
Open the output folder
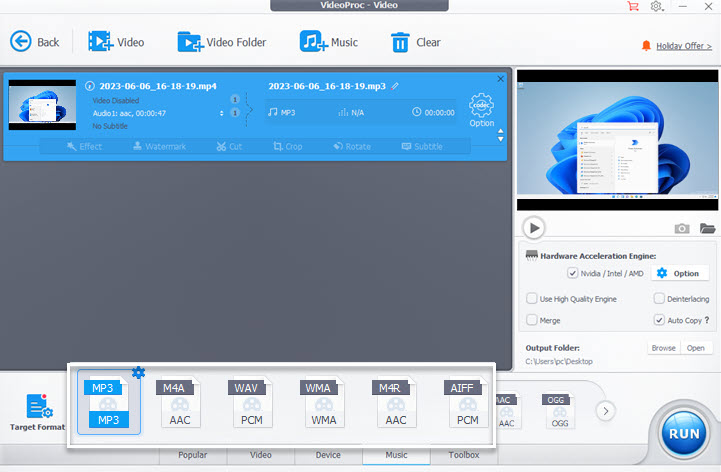pos(696,348)
